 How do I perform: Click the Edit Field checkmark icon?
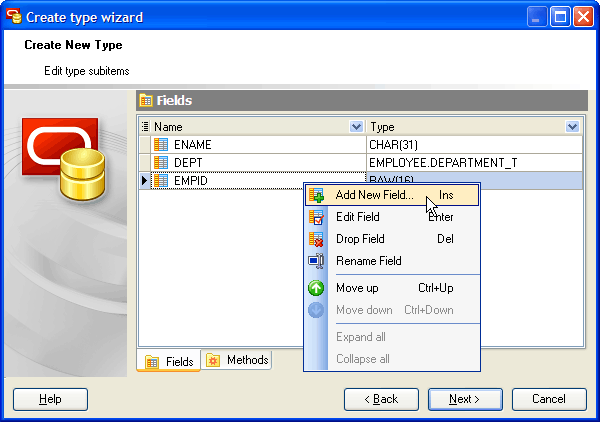tap(316, 217)
